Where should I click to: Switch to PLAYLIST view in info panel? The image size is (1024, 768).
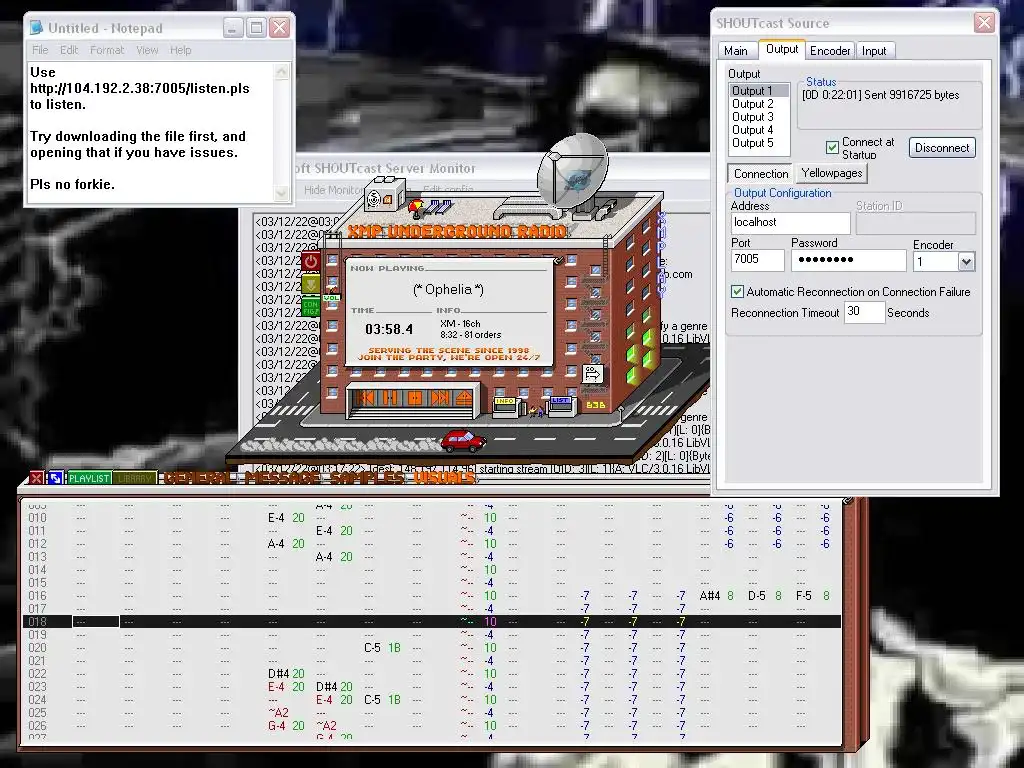point(89,478)
